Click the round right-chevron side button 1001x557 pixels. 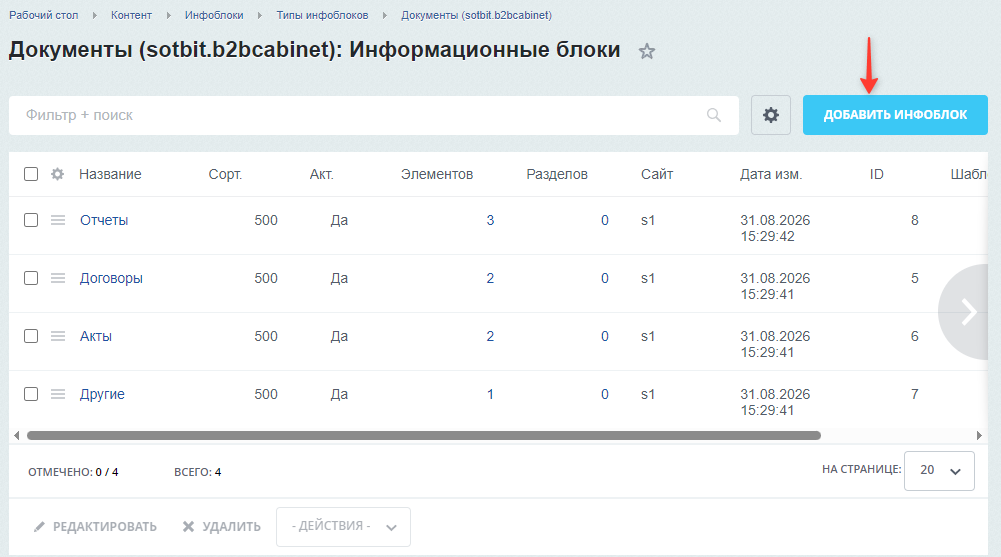965,312
